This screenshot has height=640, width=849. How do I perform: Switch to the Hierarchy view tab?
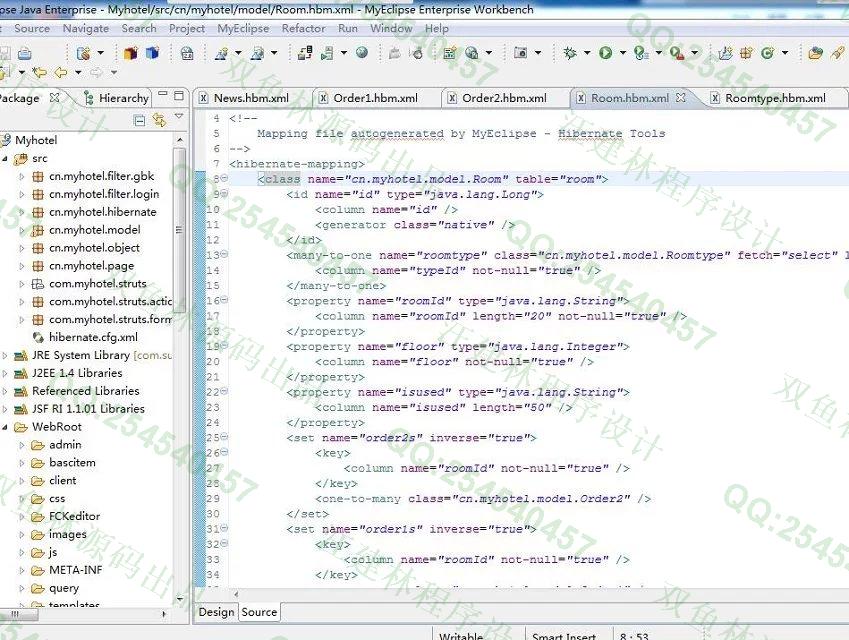point(115,98)
